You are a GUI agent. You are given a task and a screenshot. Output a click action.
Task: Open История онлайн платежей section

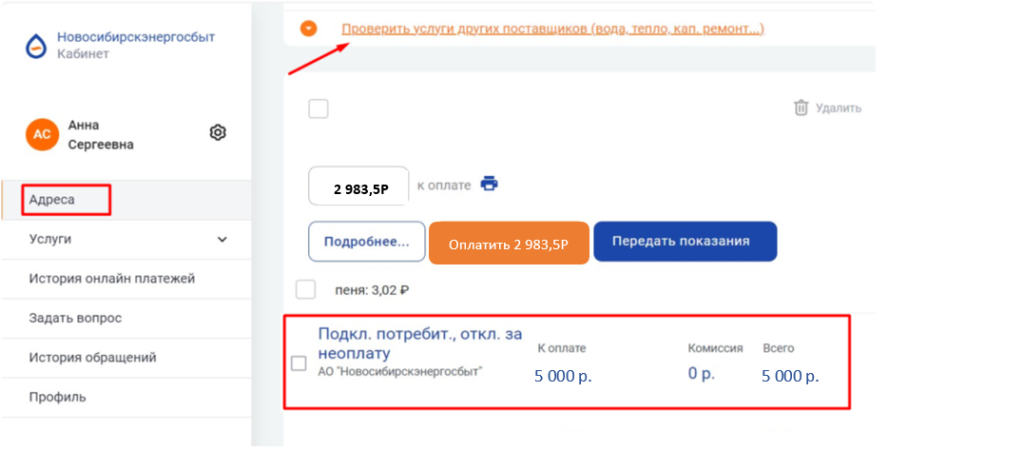coord(111,279)
